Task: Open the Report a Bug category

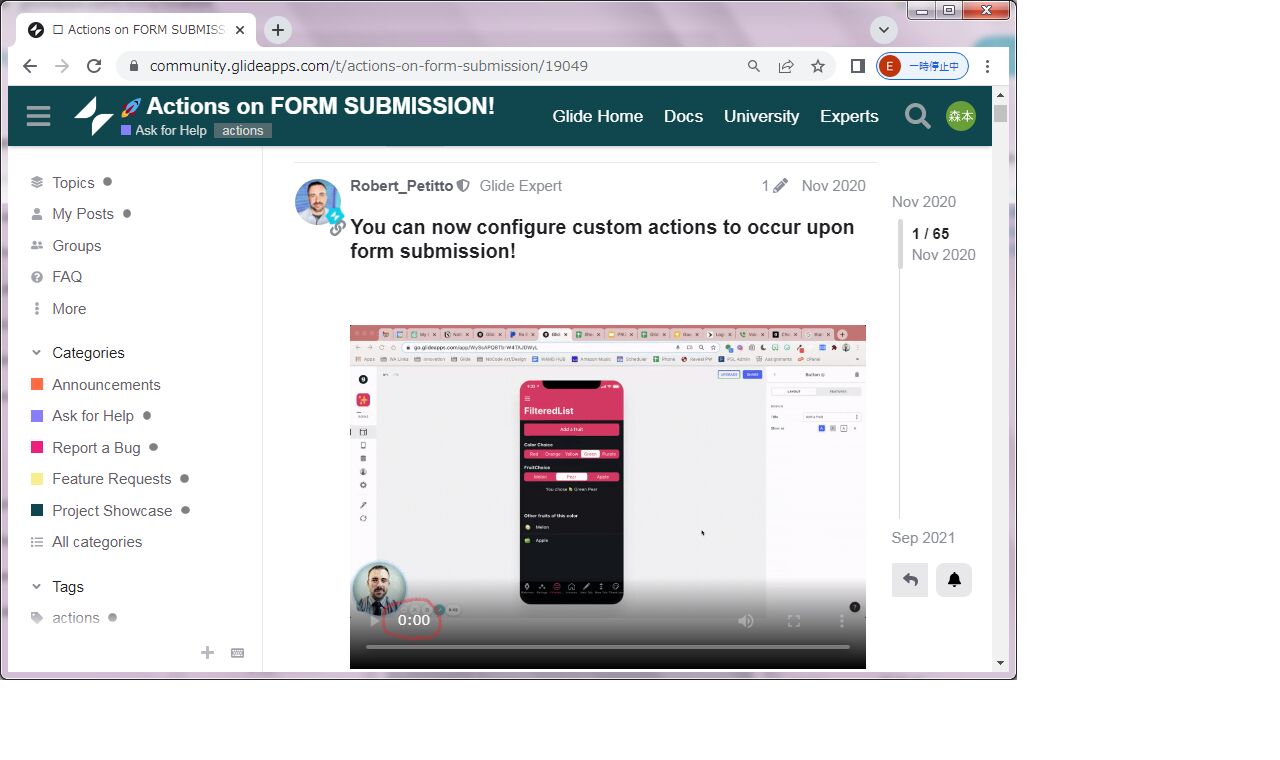Action: [95, 448]
